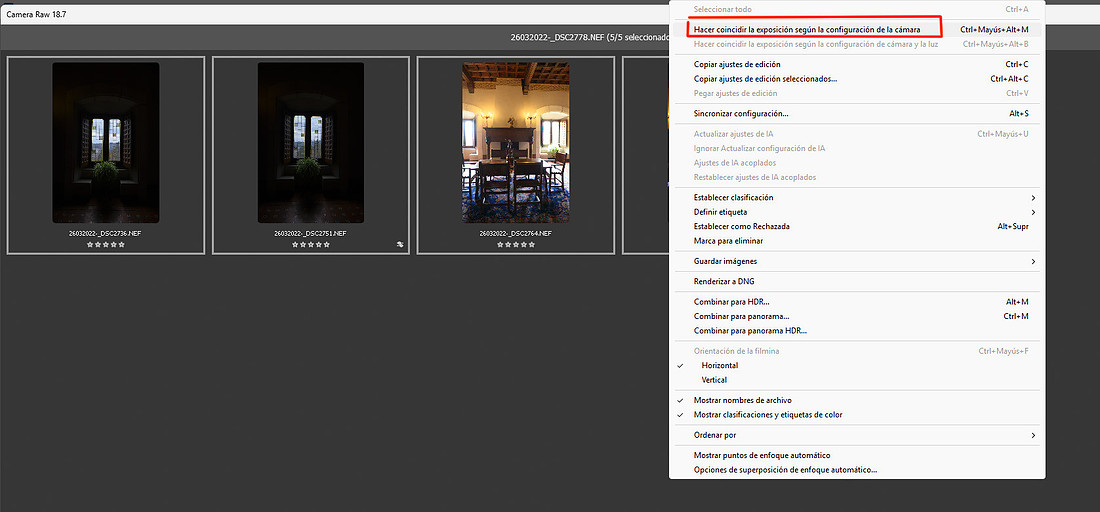
Task: Click Pegar ajustes de edición
Action: pyautogui.click(x=857, y=93)
